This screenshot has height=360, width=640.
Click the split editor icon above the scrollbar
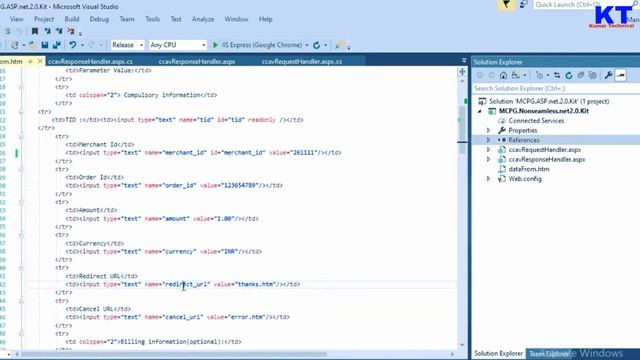[462, 72]
